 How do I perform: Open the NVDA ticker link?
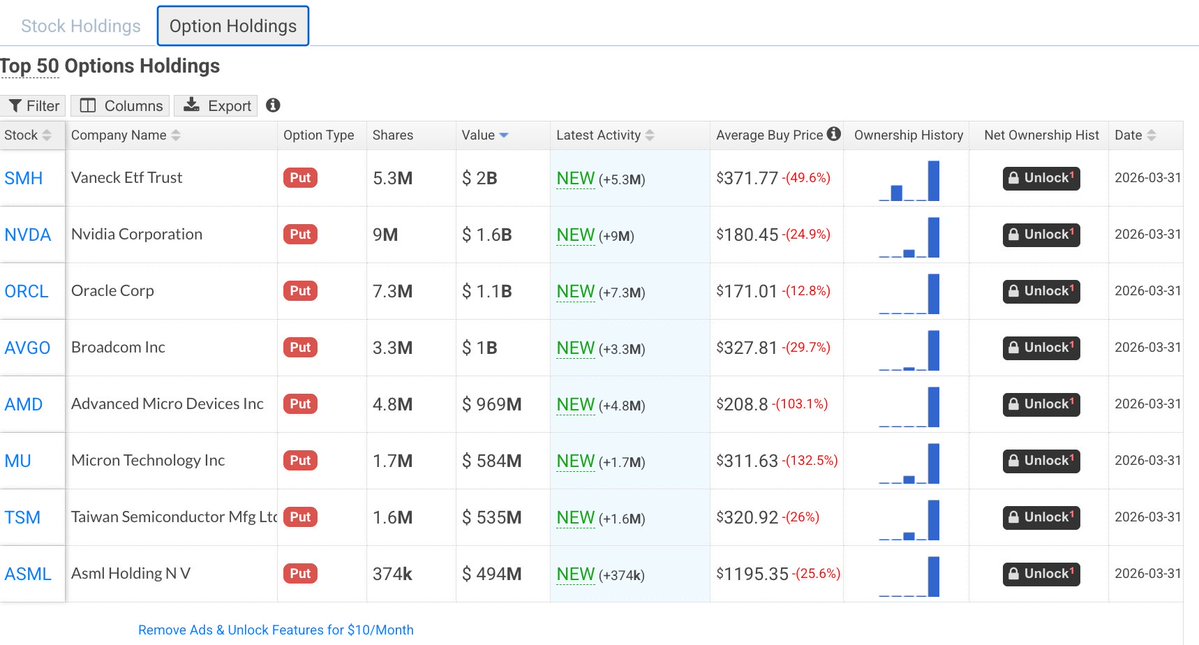point(28,235)
